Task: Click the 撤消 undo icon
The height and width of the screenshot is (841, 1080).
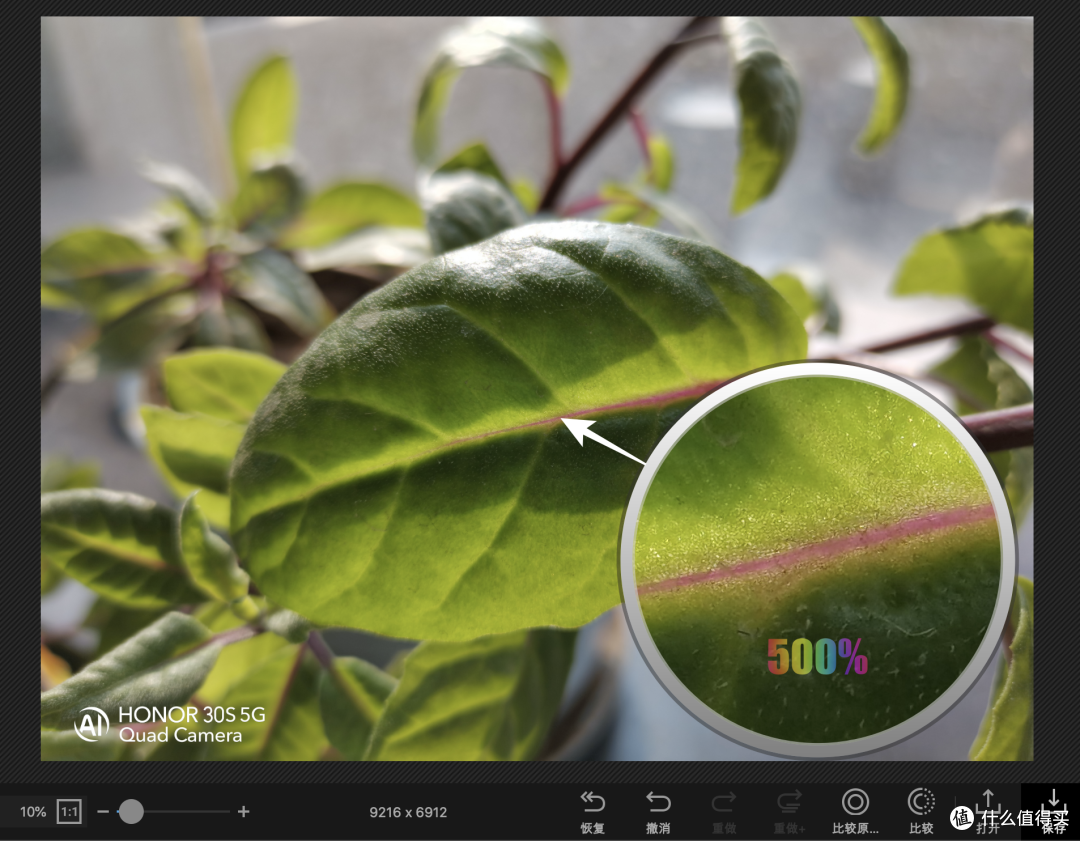Action: (658, 802)
